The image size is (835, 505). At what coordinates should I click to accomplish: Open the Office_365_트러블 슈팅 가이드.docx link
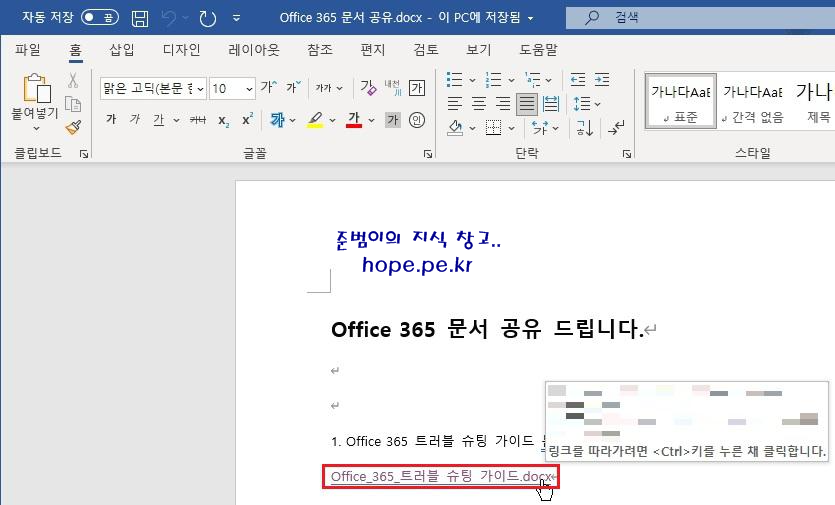(x=441, y=476)
